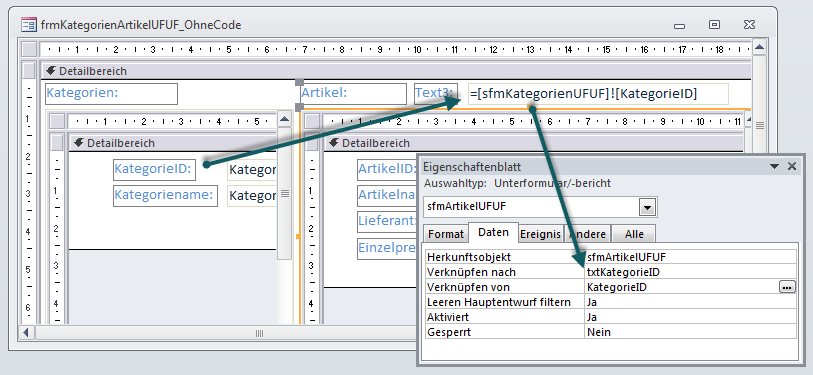Viewport: 813px width, 375px height.
Task: Click the main form vertical scrollbar thumb
Action: [760, 126]
